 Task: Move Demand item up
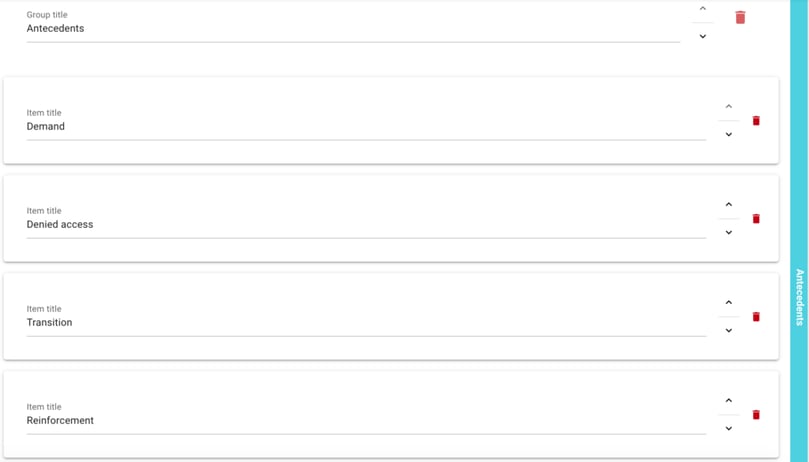pos(729,107)
